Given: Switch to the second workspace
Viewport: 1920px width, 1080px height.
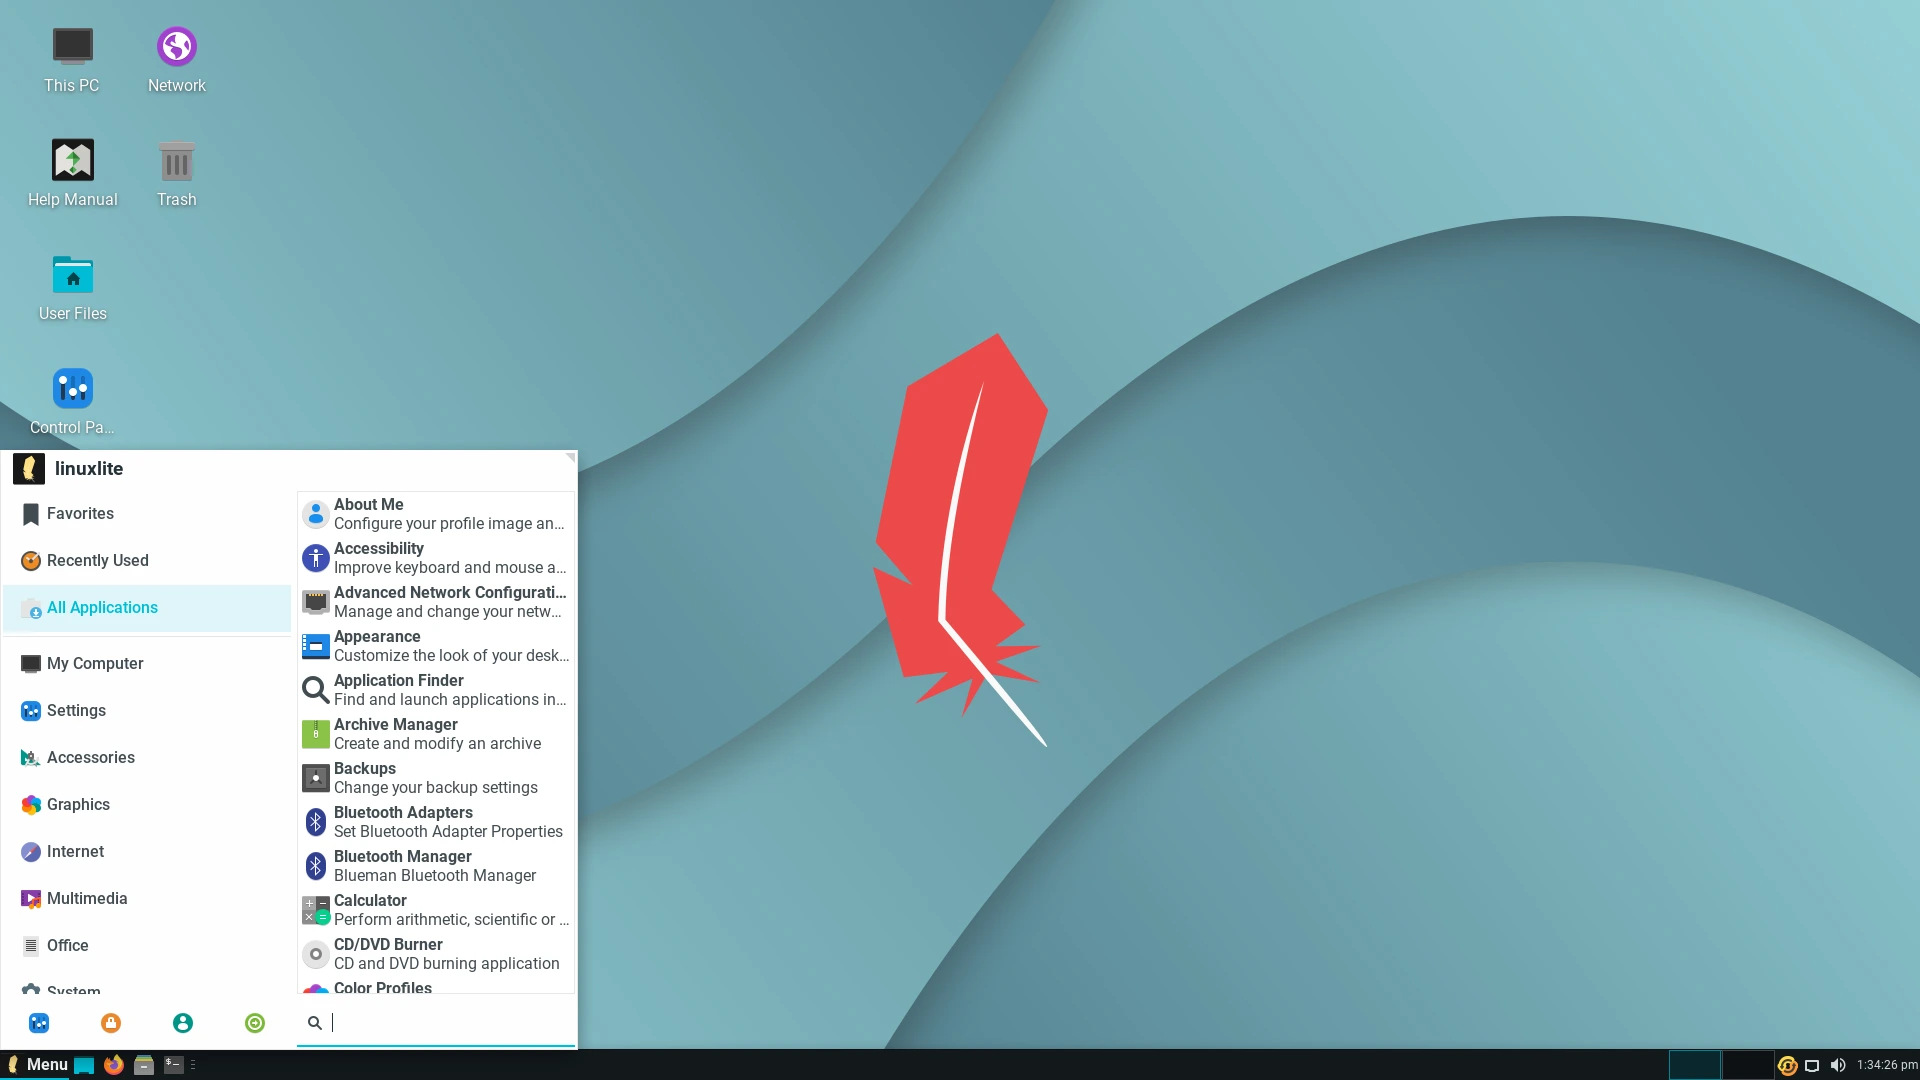Looking at the screenshot, I should click(x=1748, y=1065).
